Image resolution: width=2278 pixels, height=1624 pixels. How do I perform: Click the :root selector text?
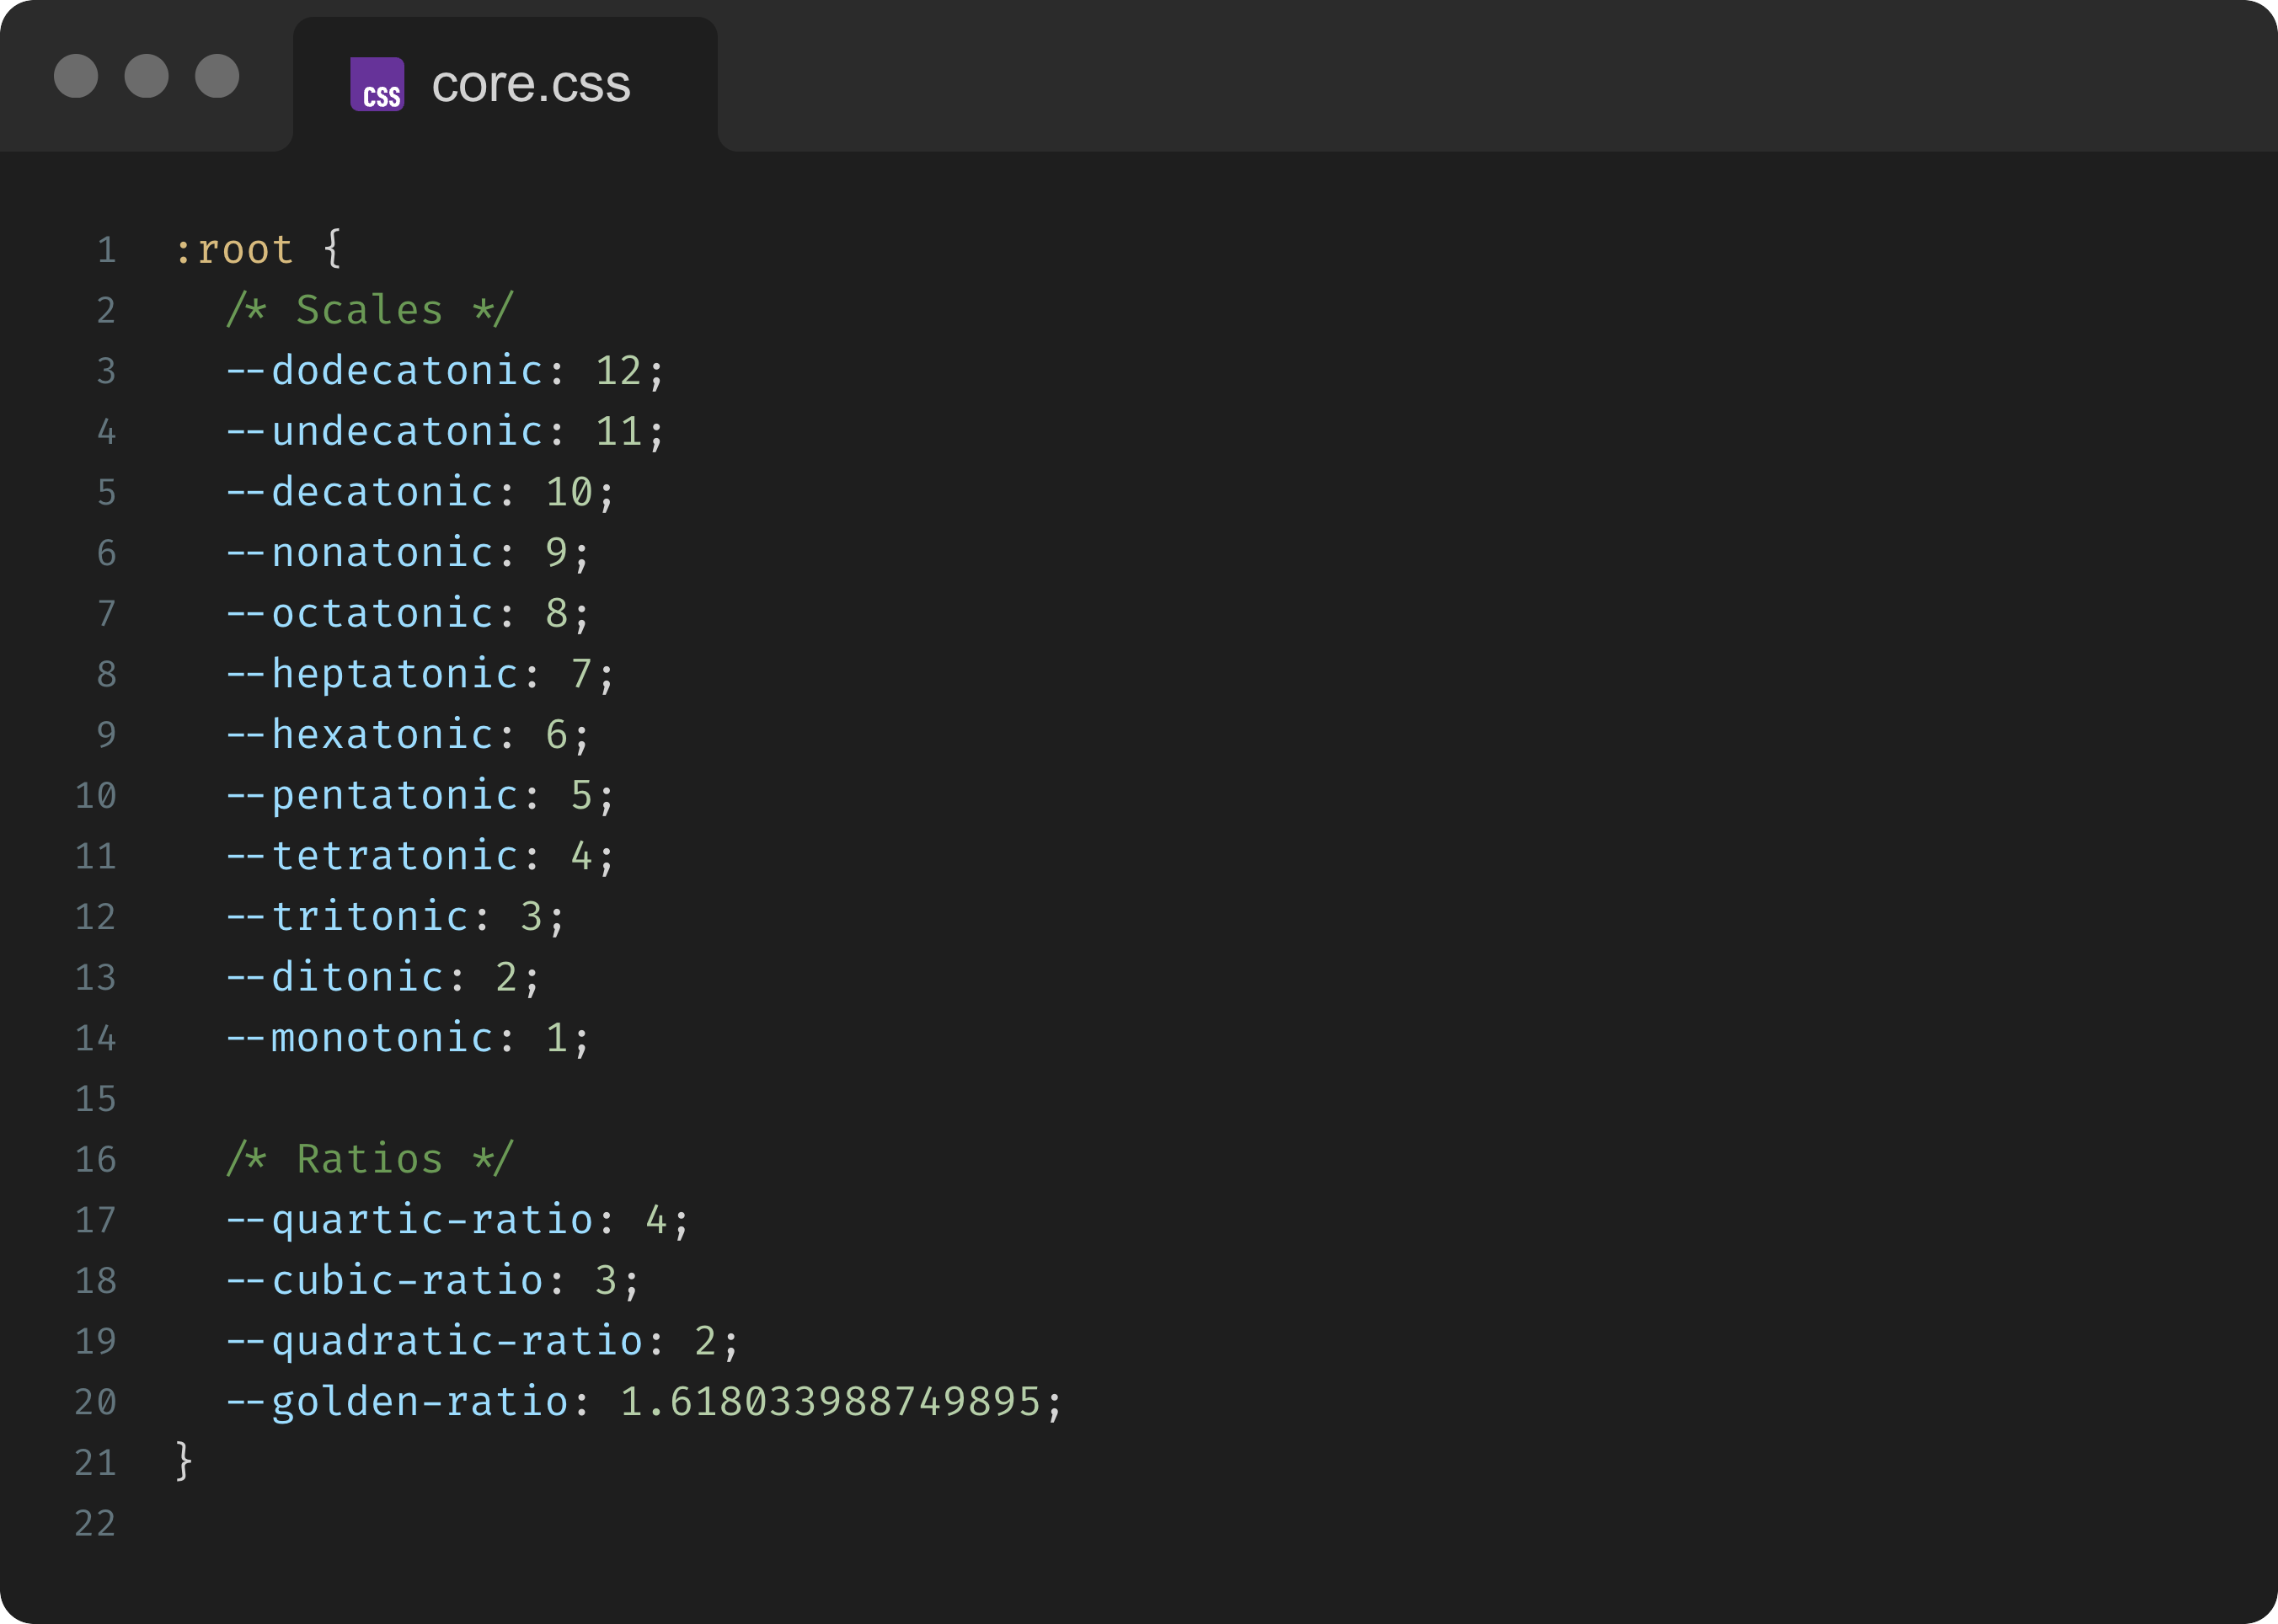234,250
